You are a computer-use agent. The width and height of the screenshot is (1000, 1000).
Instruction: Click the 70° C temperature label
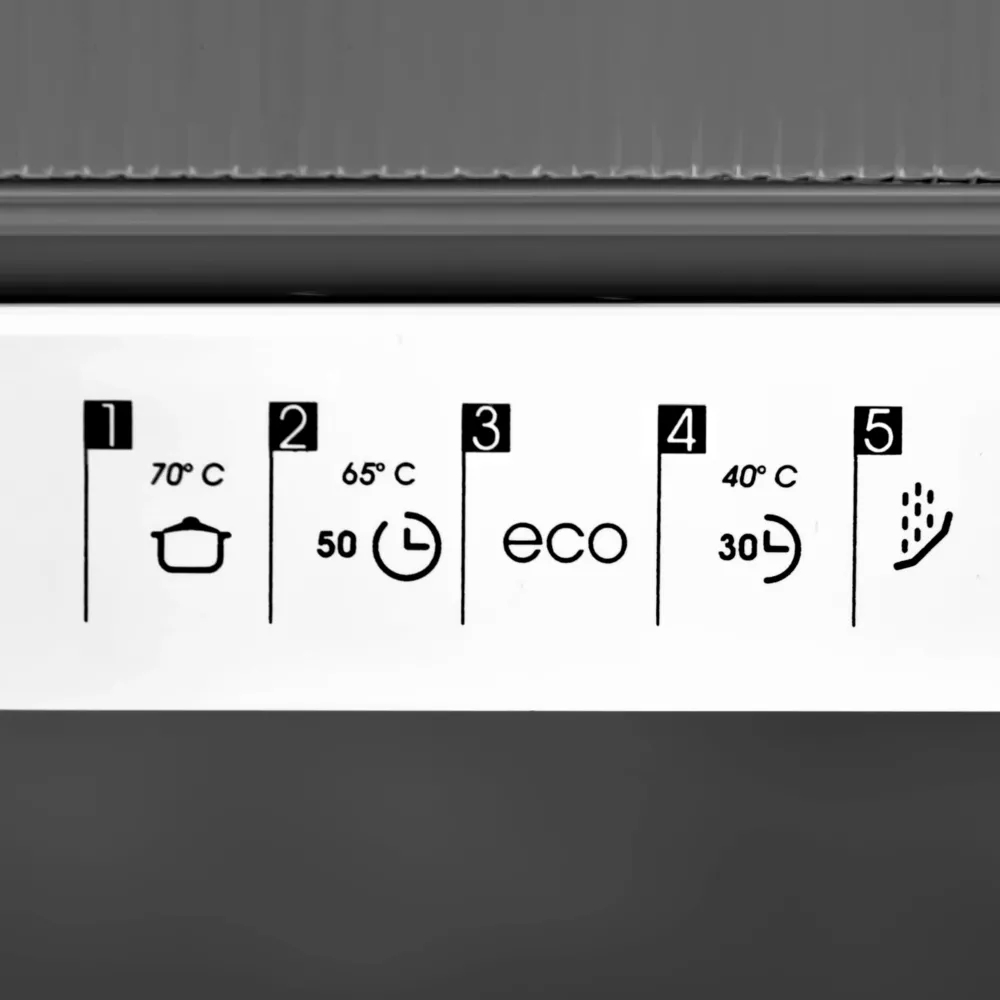[x=188, y=474]
